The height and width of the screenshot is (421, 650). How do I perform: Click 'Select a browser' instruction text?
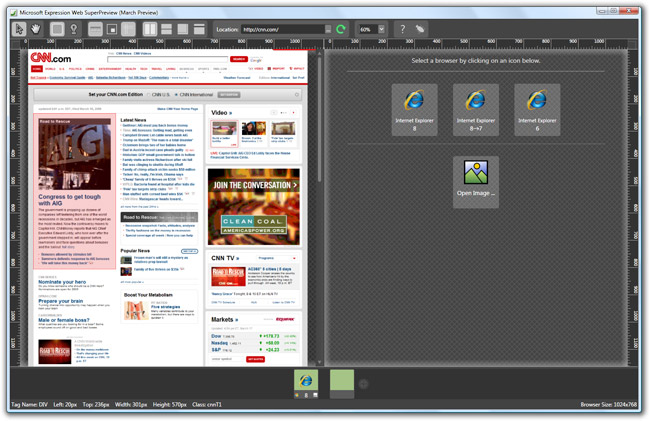tap(476, 60)
